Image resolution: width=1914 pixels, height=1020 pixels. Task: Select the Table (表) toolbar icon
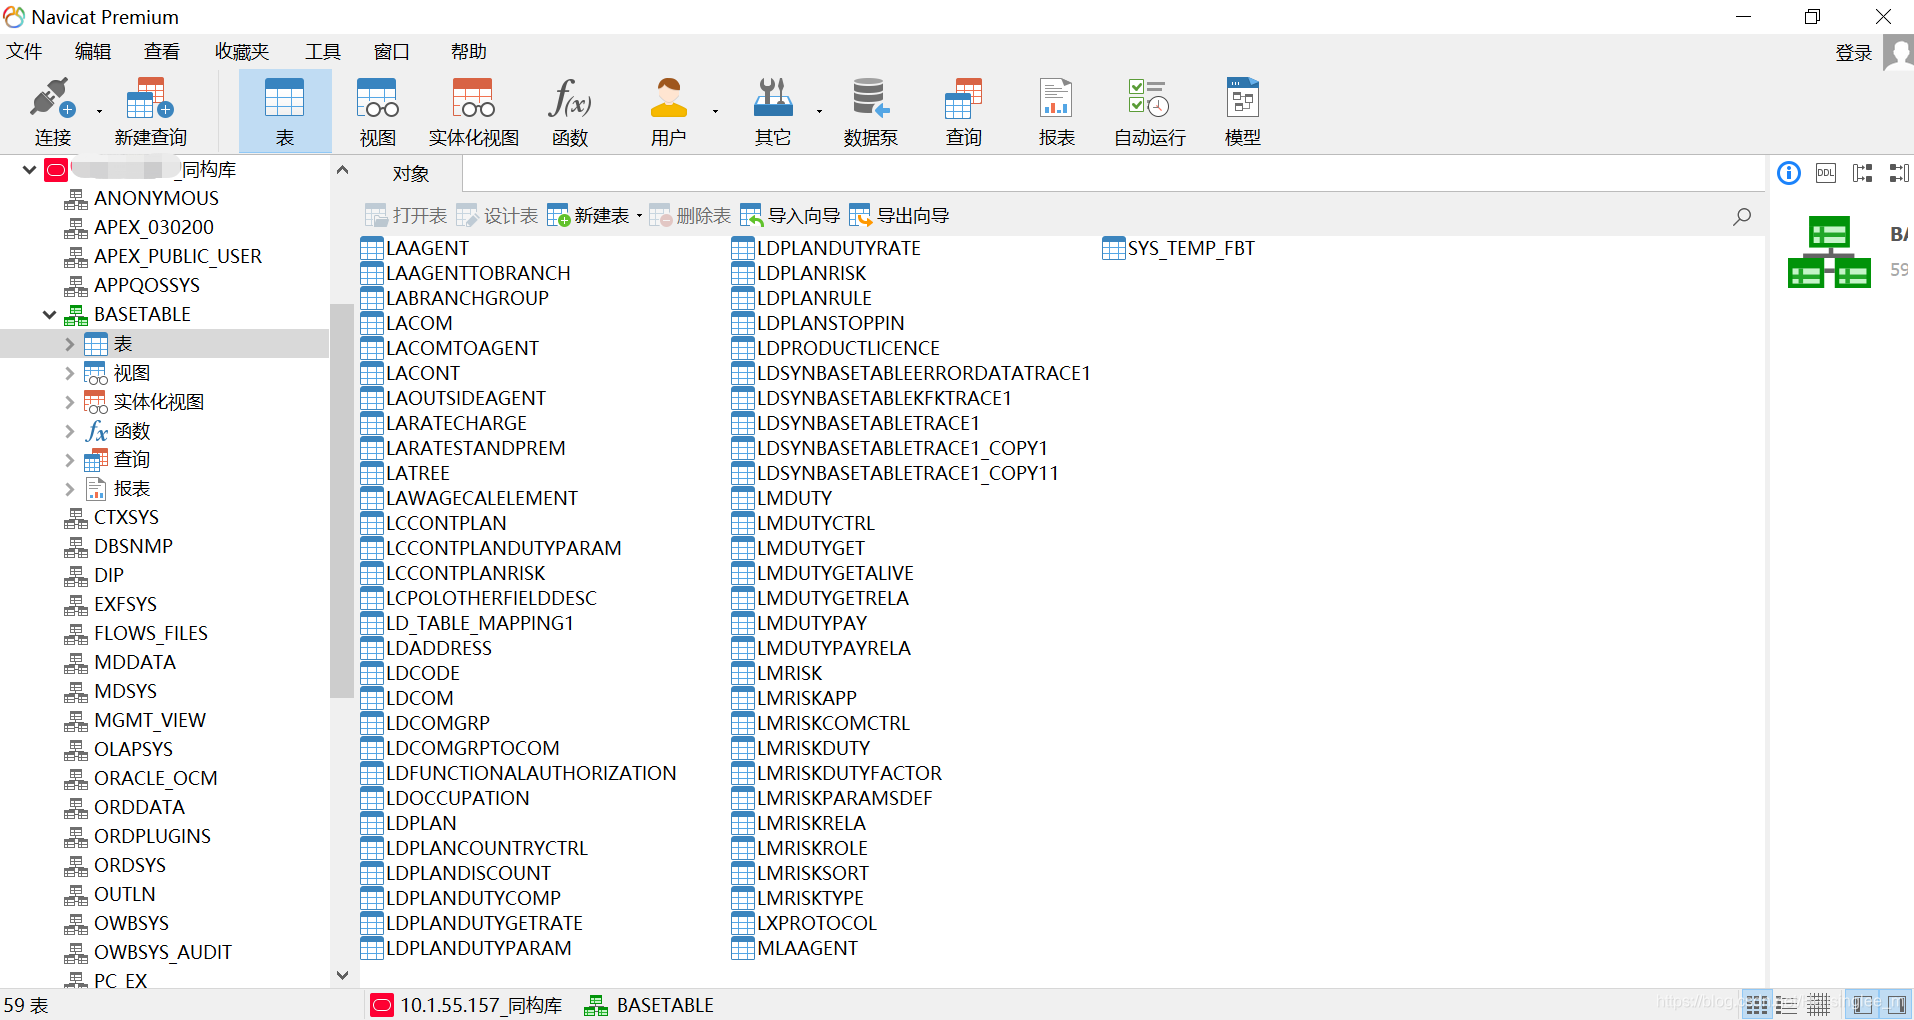285,111
